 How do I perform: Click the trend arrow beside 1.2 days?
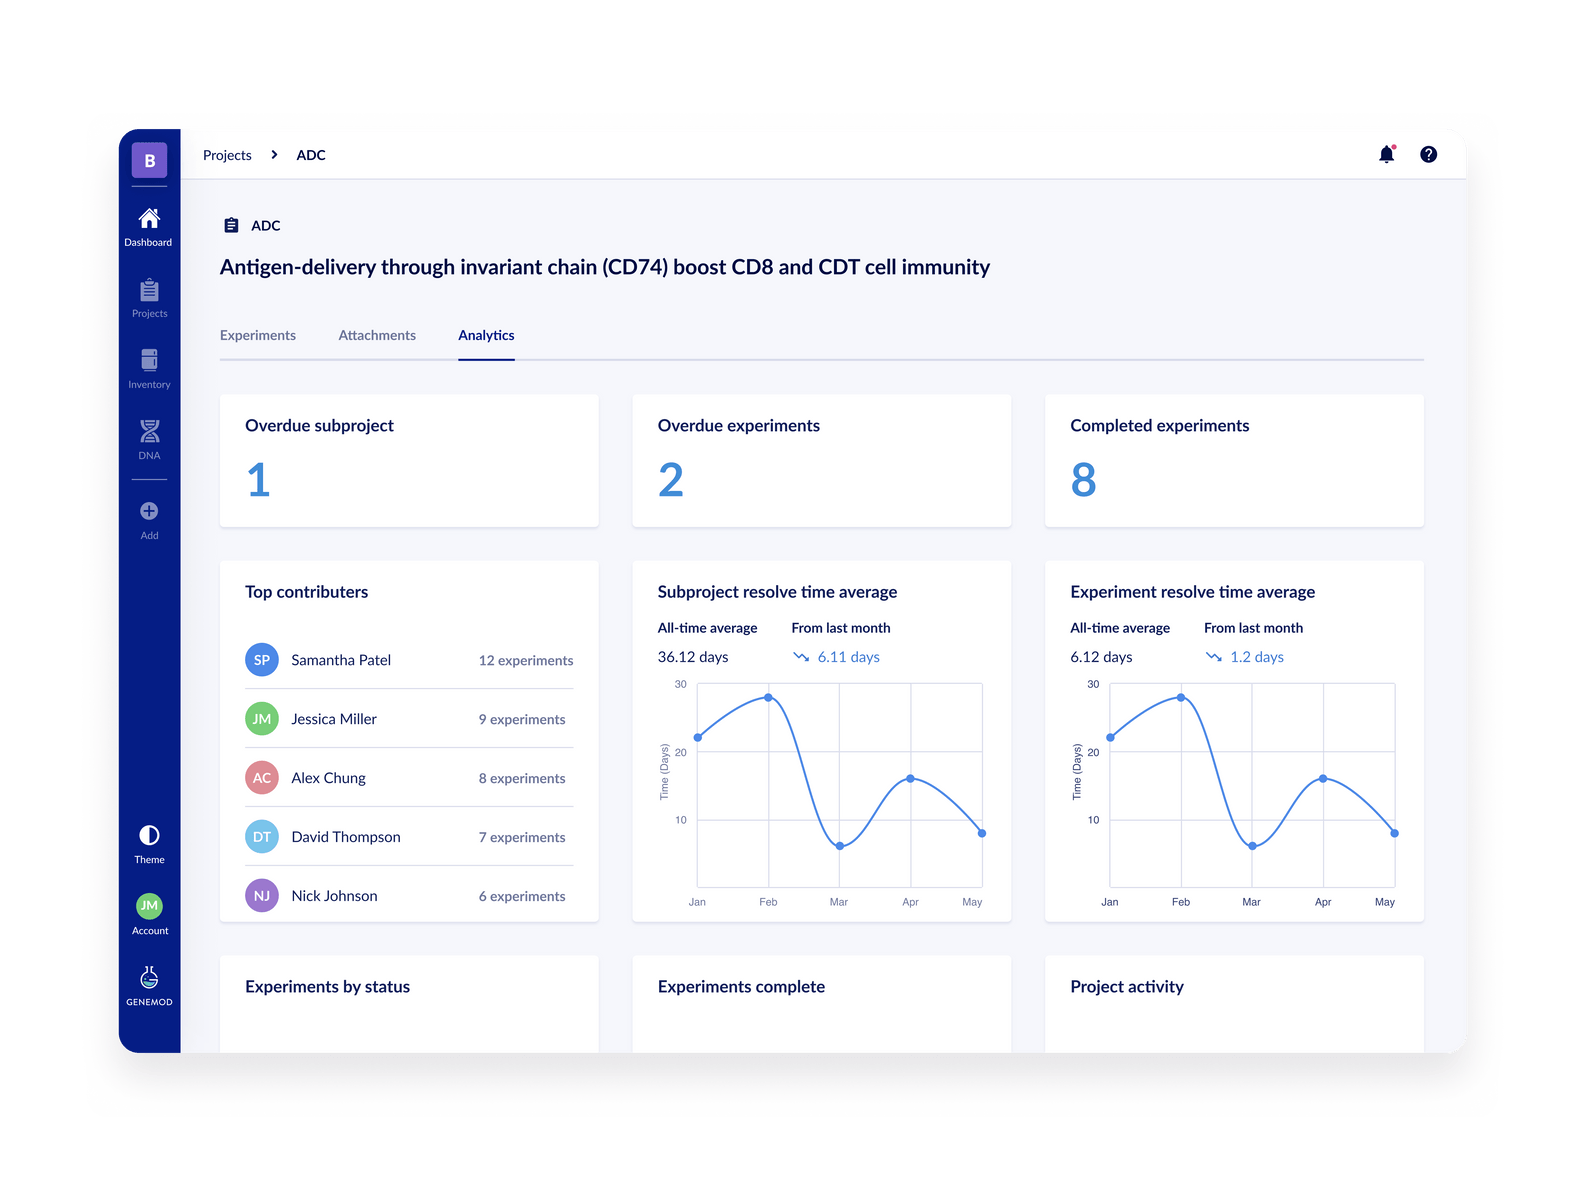point(1213,657)
